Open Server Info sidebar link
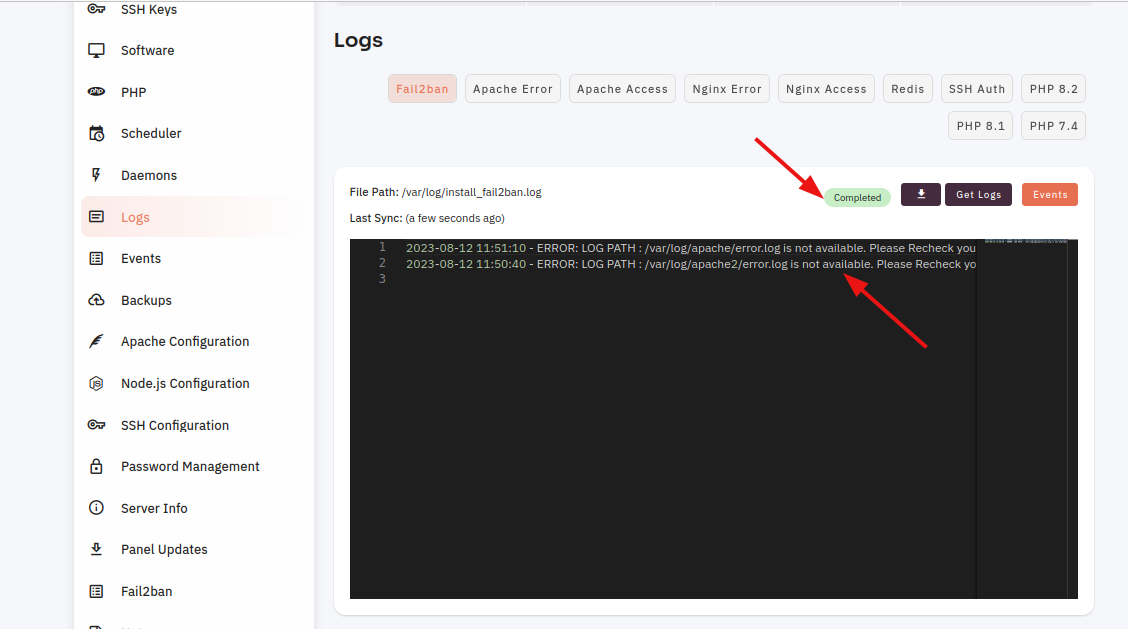Screen dimensions: 1128x629 (x=154, y=508)
